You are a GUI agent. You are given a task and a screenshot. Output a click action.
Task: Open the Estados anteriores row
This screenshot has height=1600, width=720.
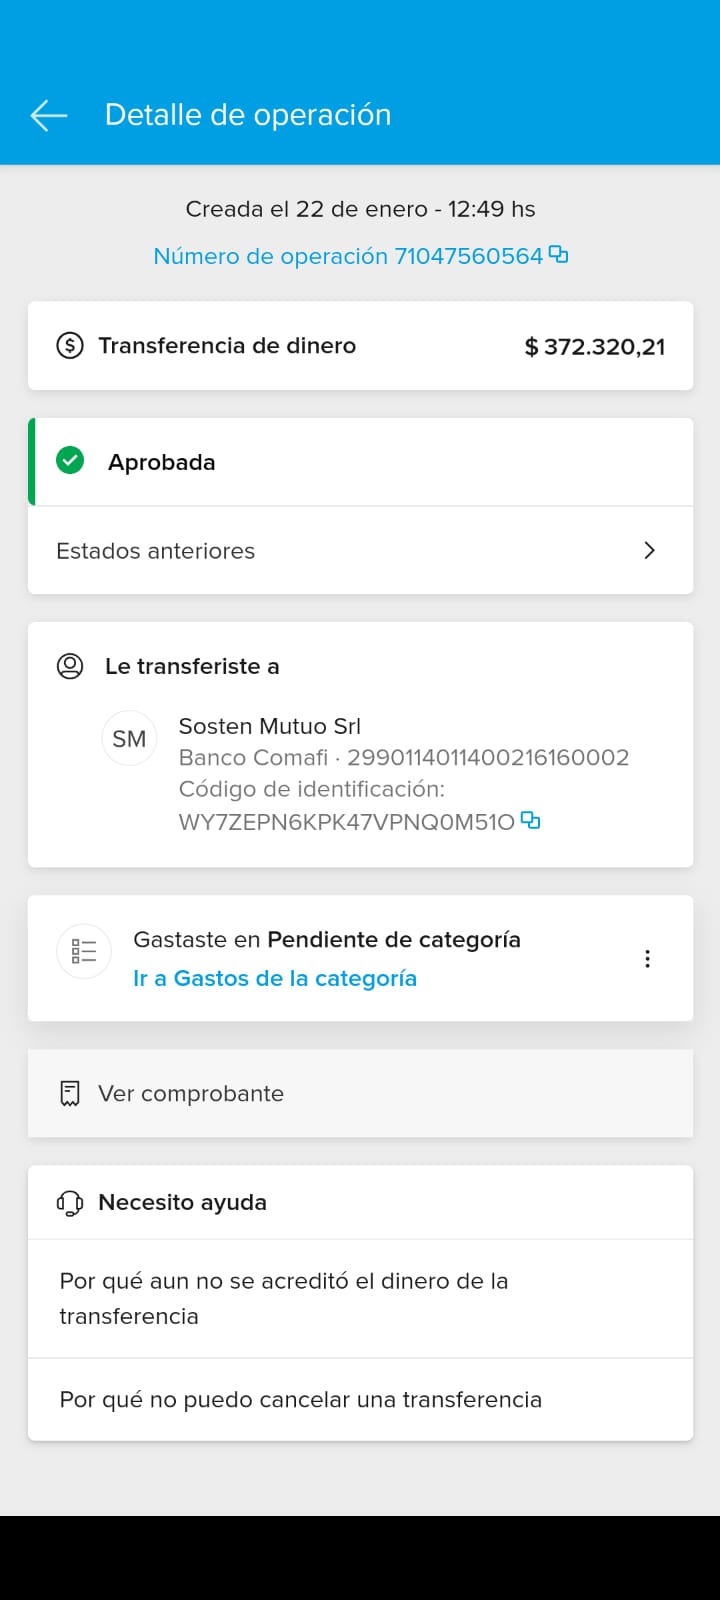pos(300,551)
